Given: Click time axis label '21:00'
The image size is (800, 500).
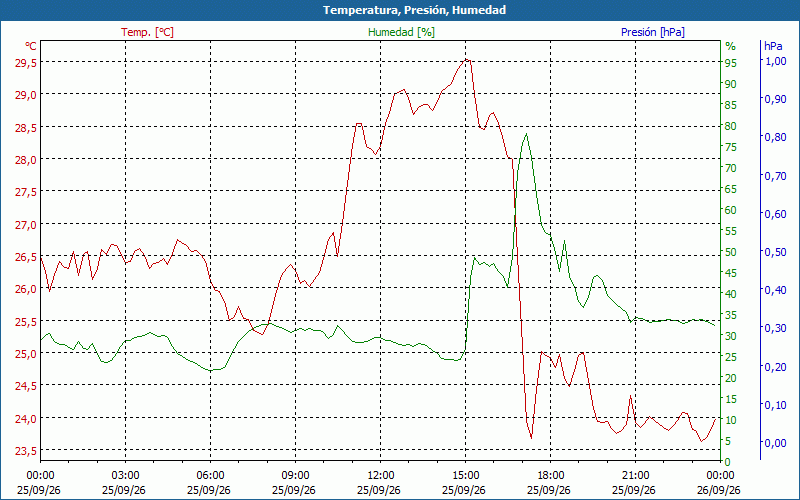Looking at the screenshot, I should [x=635, y=476].
